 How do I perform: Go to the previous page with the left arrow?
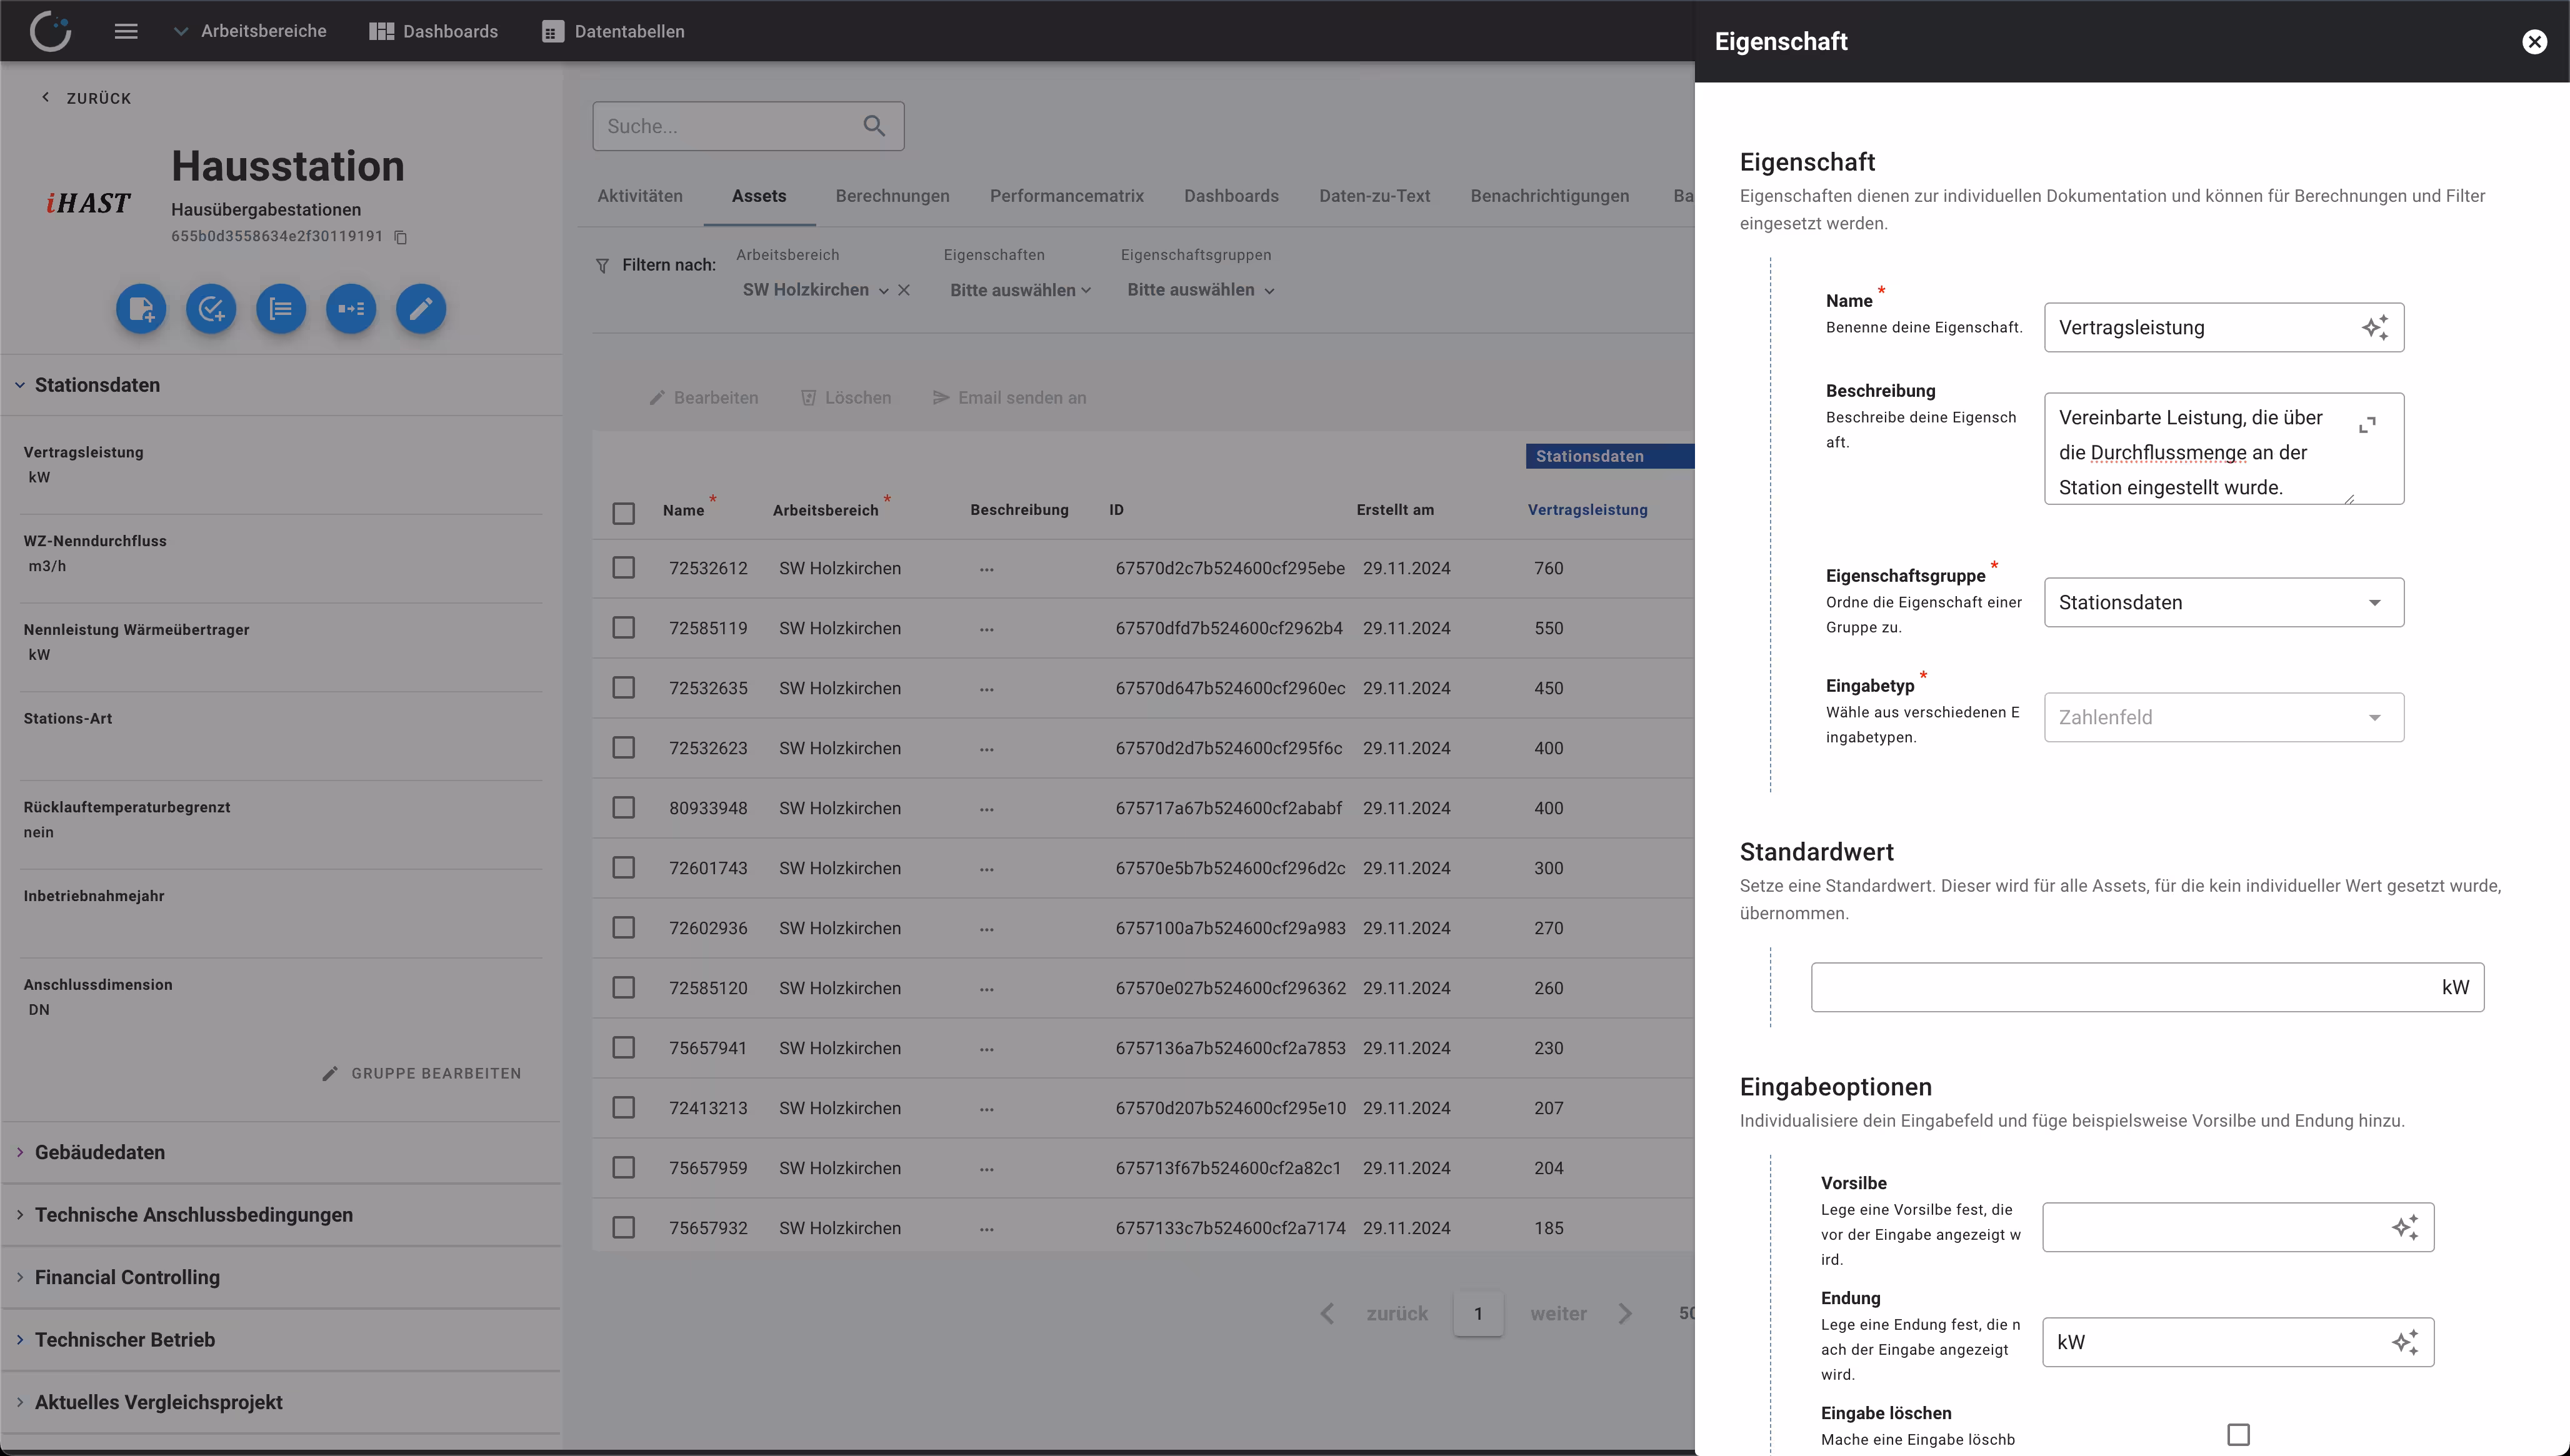[1327, 1313]
